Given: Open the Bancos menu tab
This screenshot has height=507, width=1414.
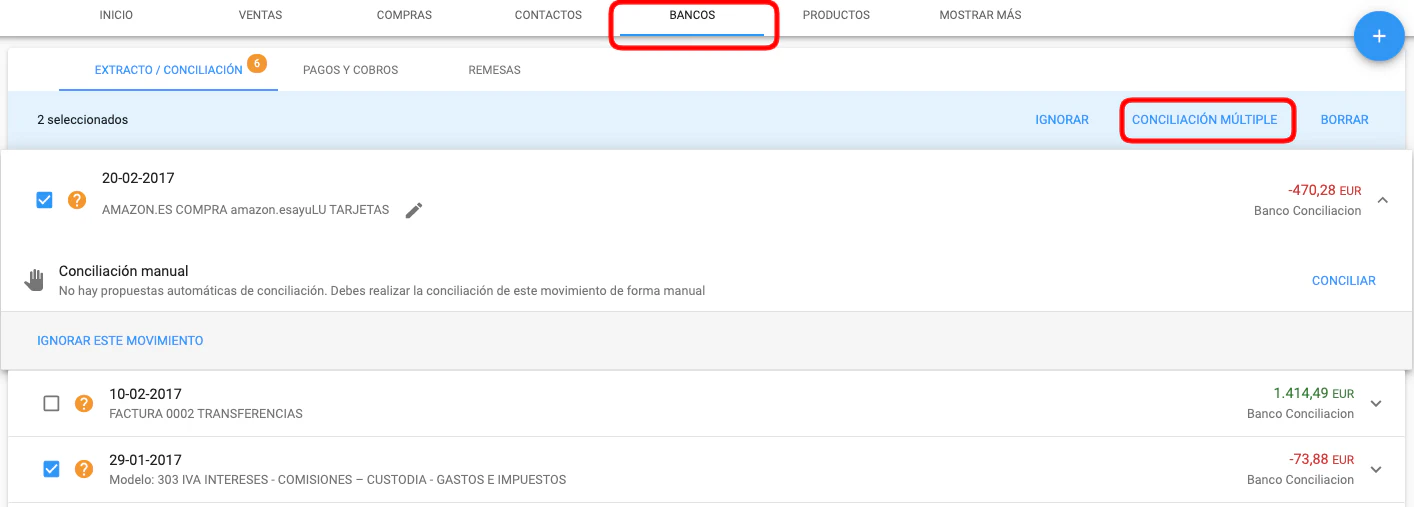Looking at the screenshot, I should coord(692,16).
